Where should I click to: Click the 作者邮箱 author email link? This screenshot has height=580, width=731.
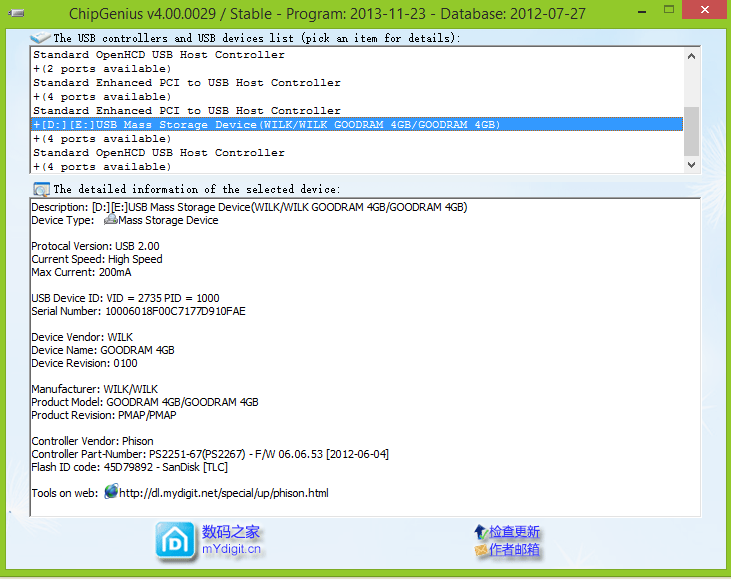(x=514, y=550)
